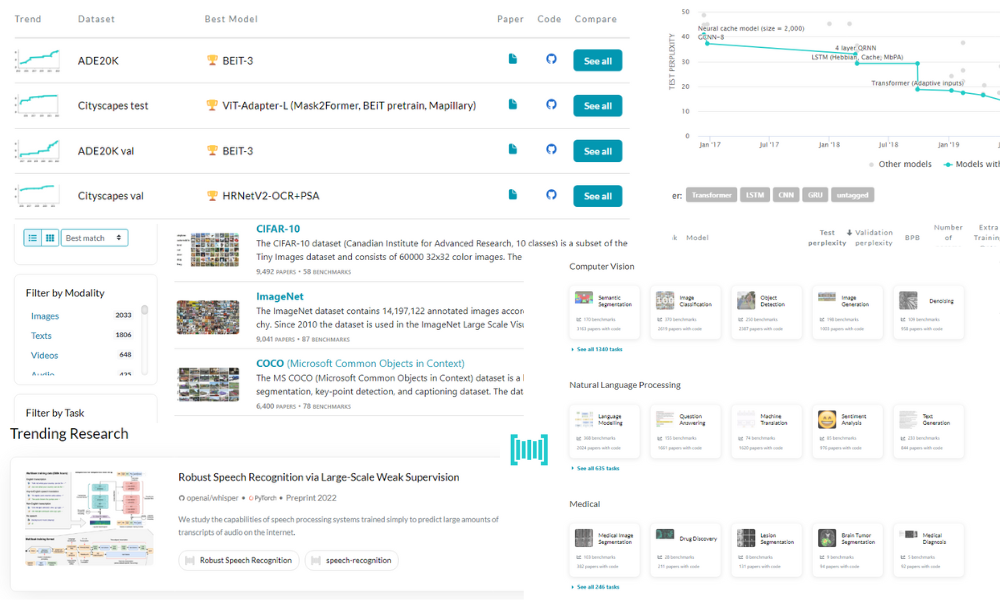Open the Image Generation task card
Image resolution: width=1000 pixels, height=600 pixels.
848,312
